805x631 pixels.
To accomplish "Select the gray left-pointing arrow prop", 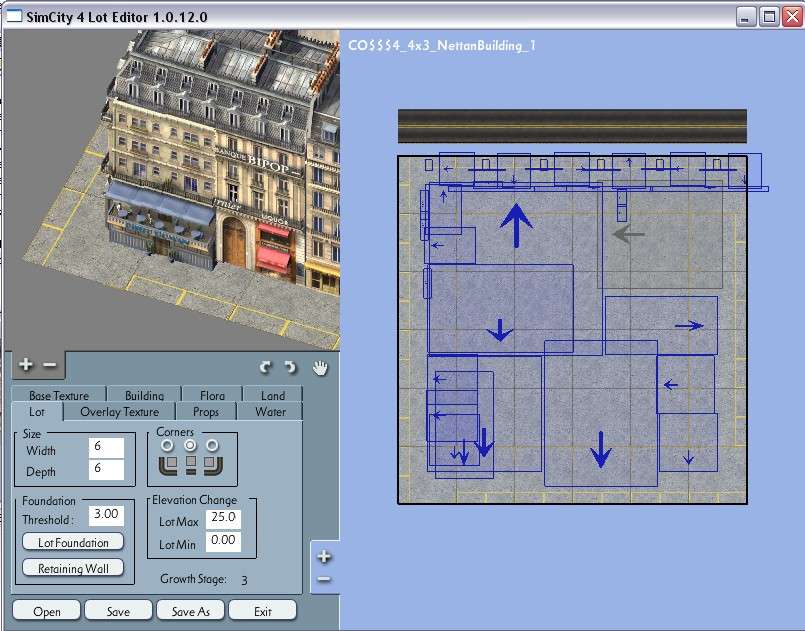I will click(629, 234).
